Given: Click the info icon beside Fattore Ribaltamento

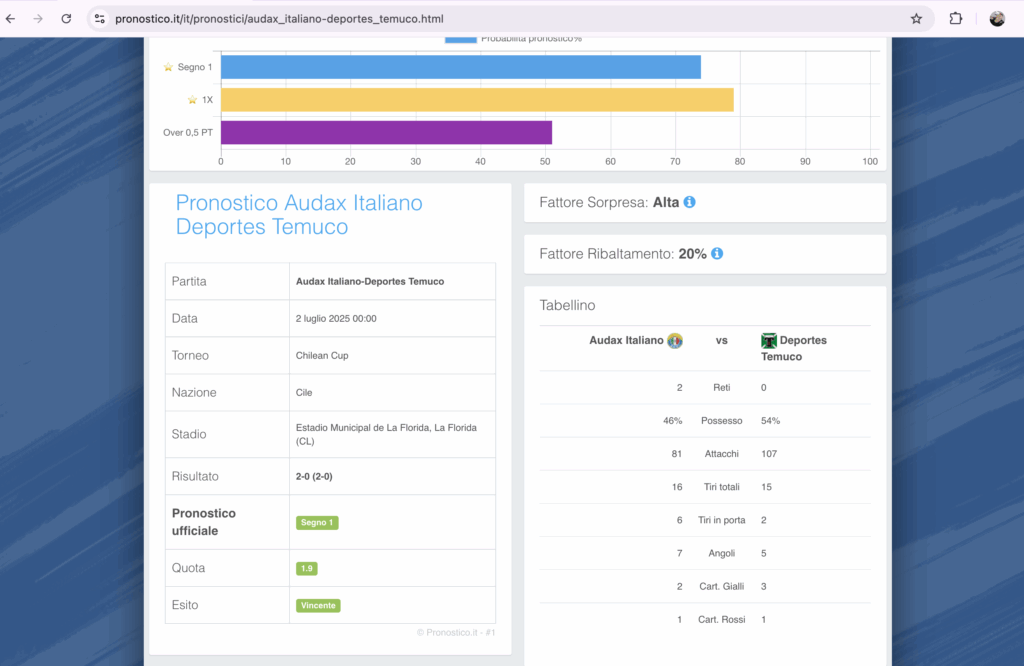Looking at the screenshot, I should [717, 253].
